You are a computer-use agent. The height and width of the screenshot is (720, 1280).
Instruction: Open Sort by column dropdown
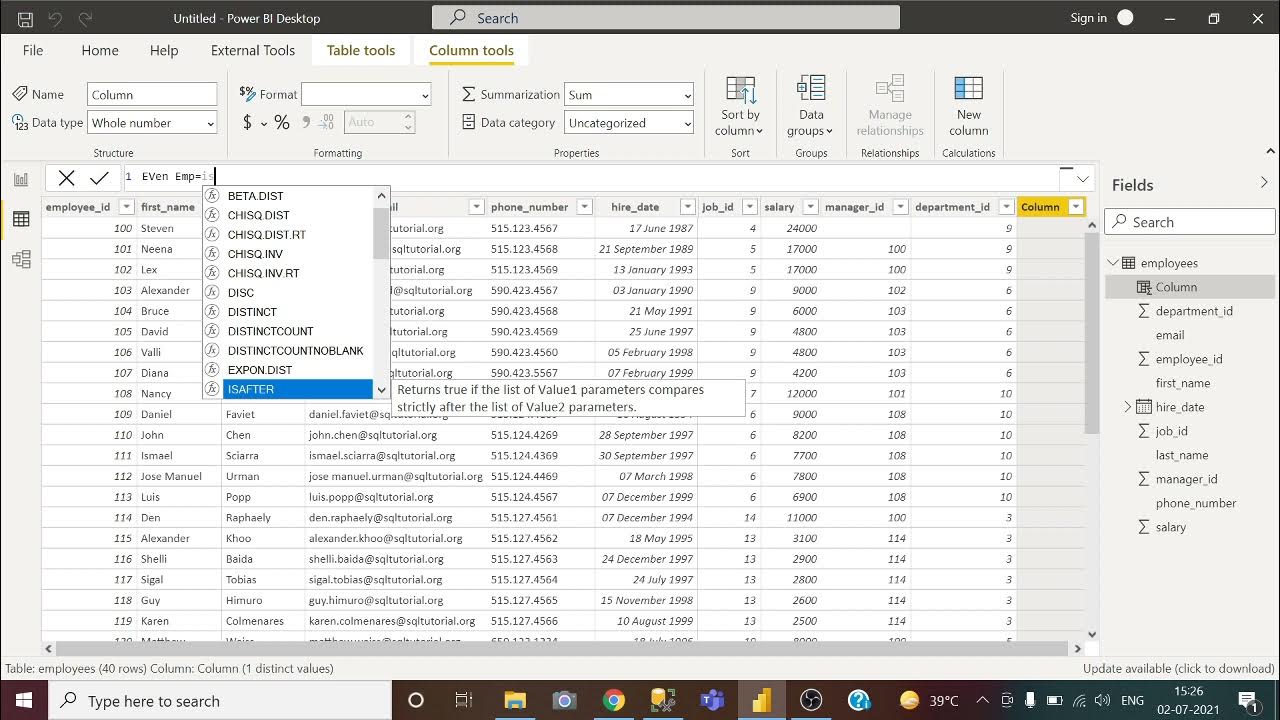tap(740, 106)
